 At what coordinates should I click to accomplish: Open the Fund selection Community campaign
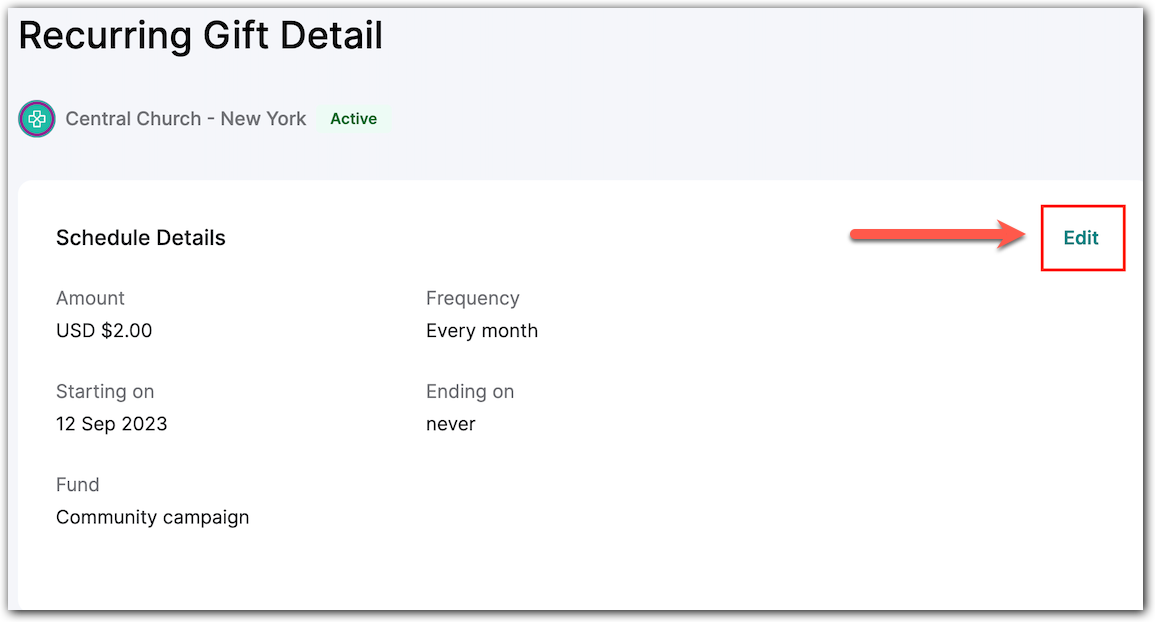click(x=152, y=517)
